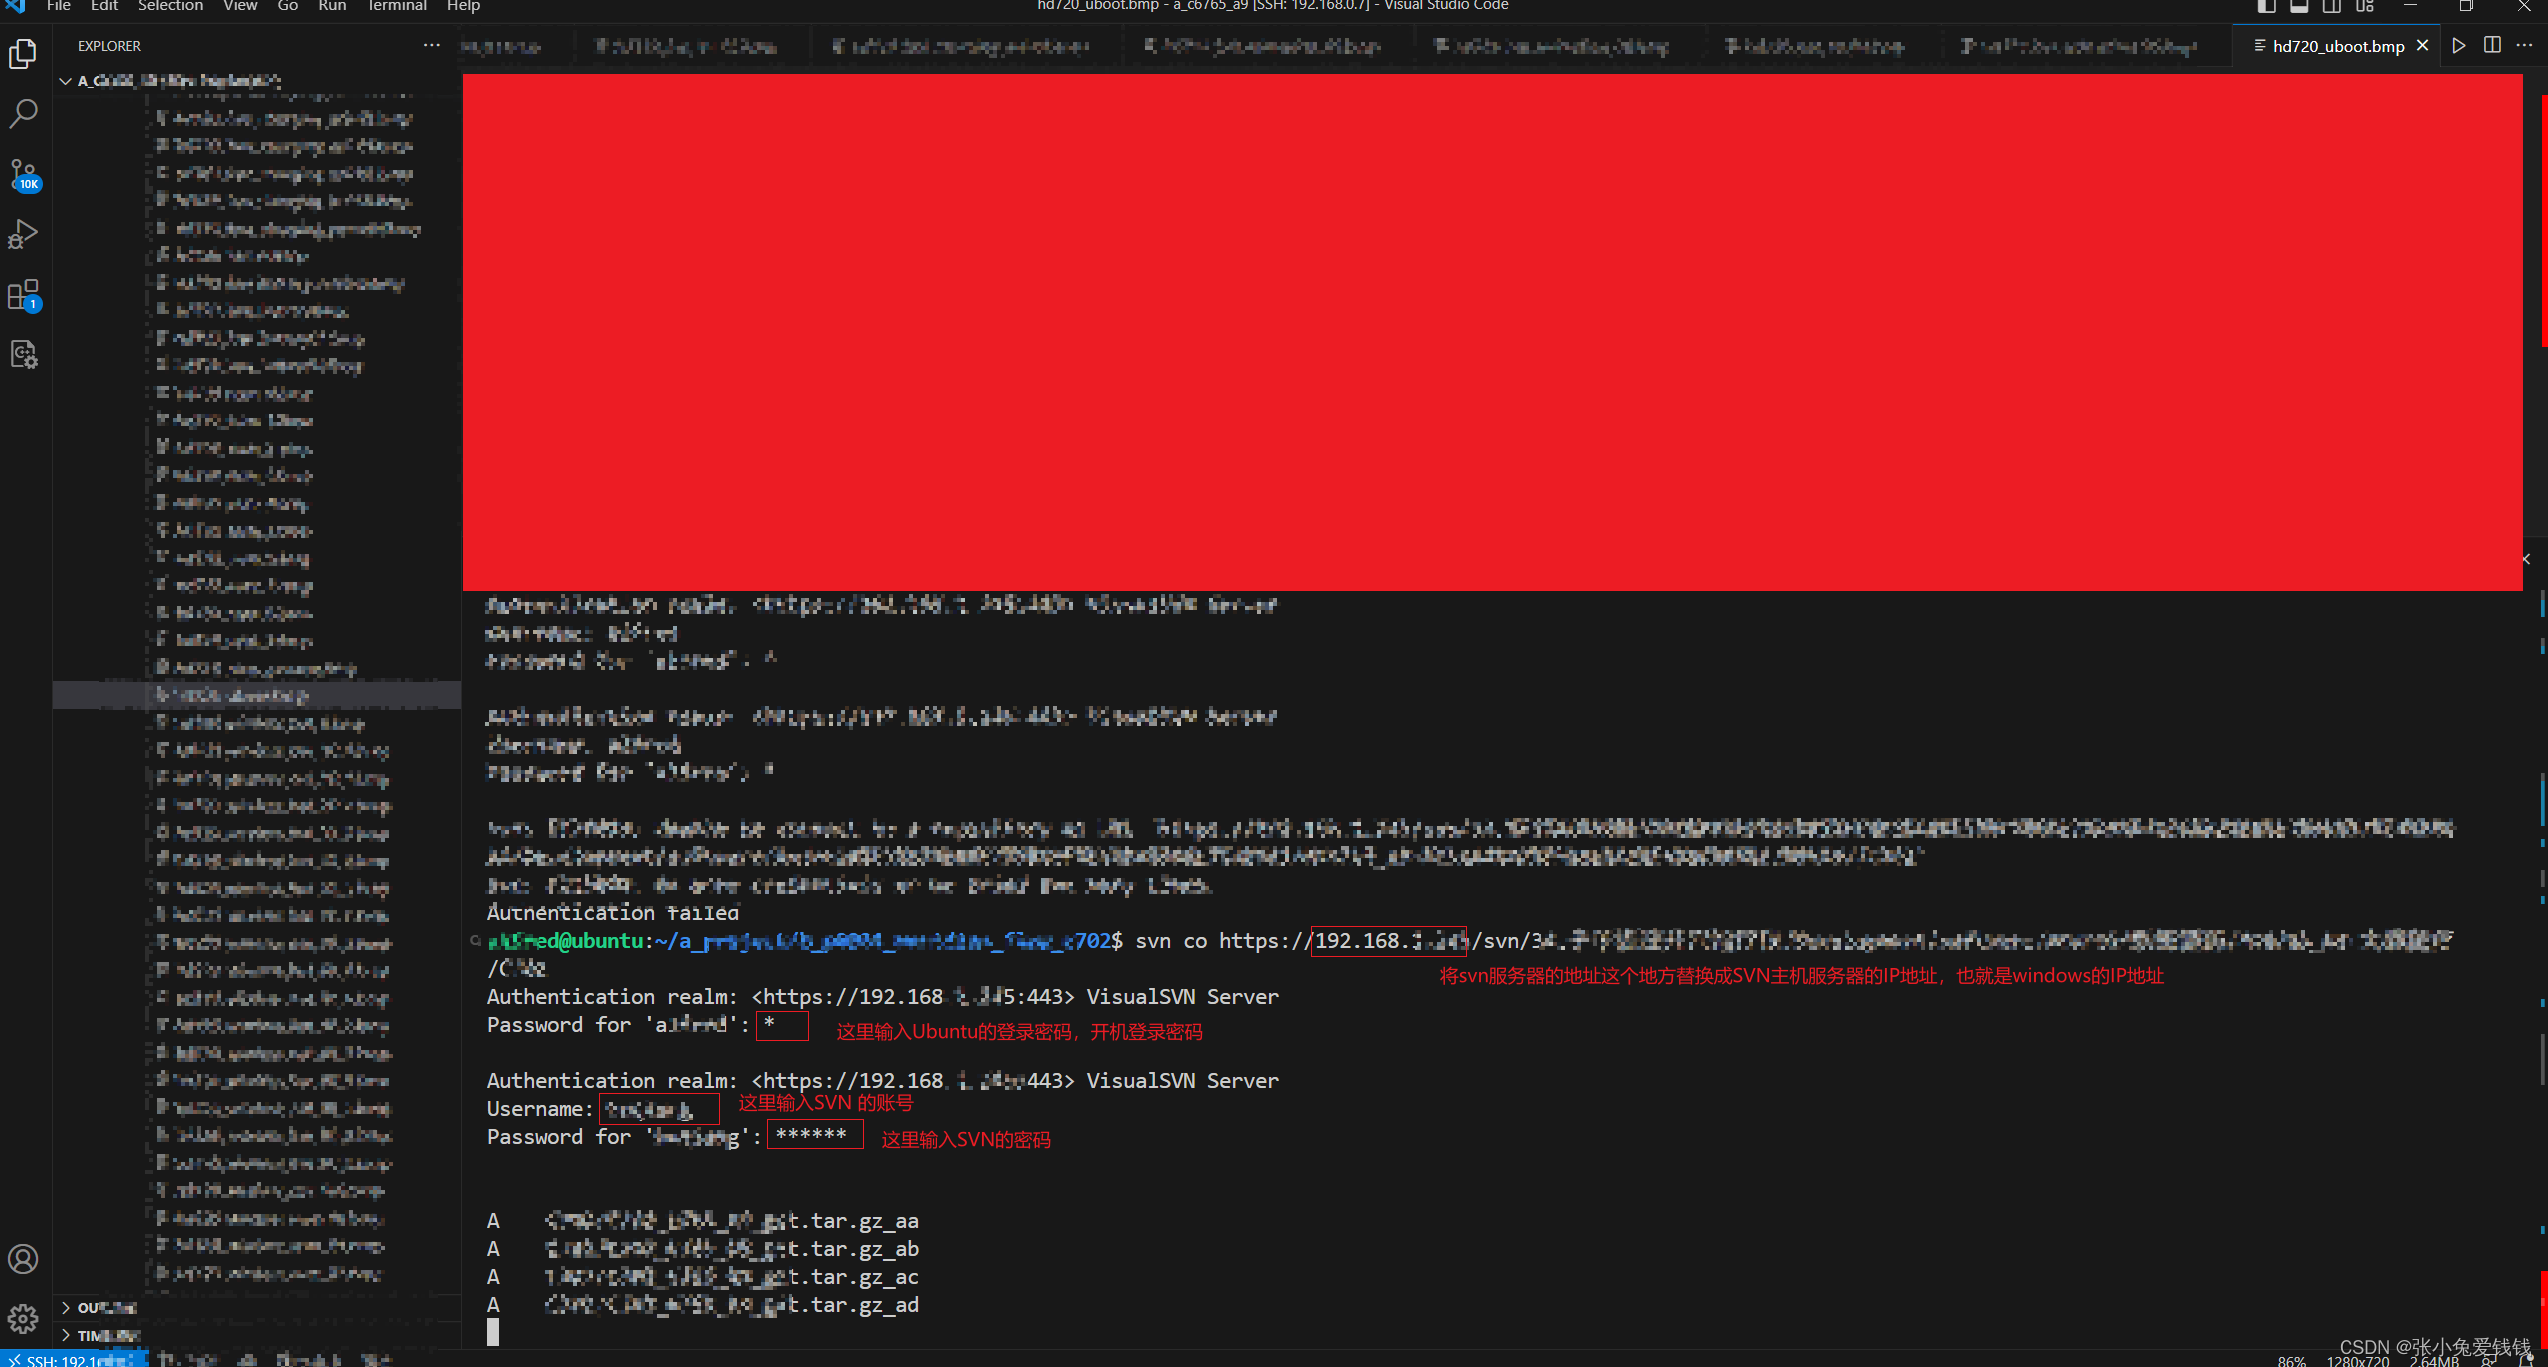Click the Username terminal prompt line

pos(602,1109)
